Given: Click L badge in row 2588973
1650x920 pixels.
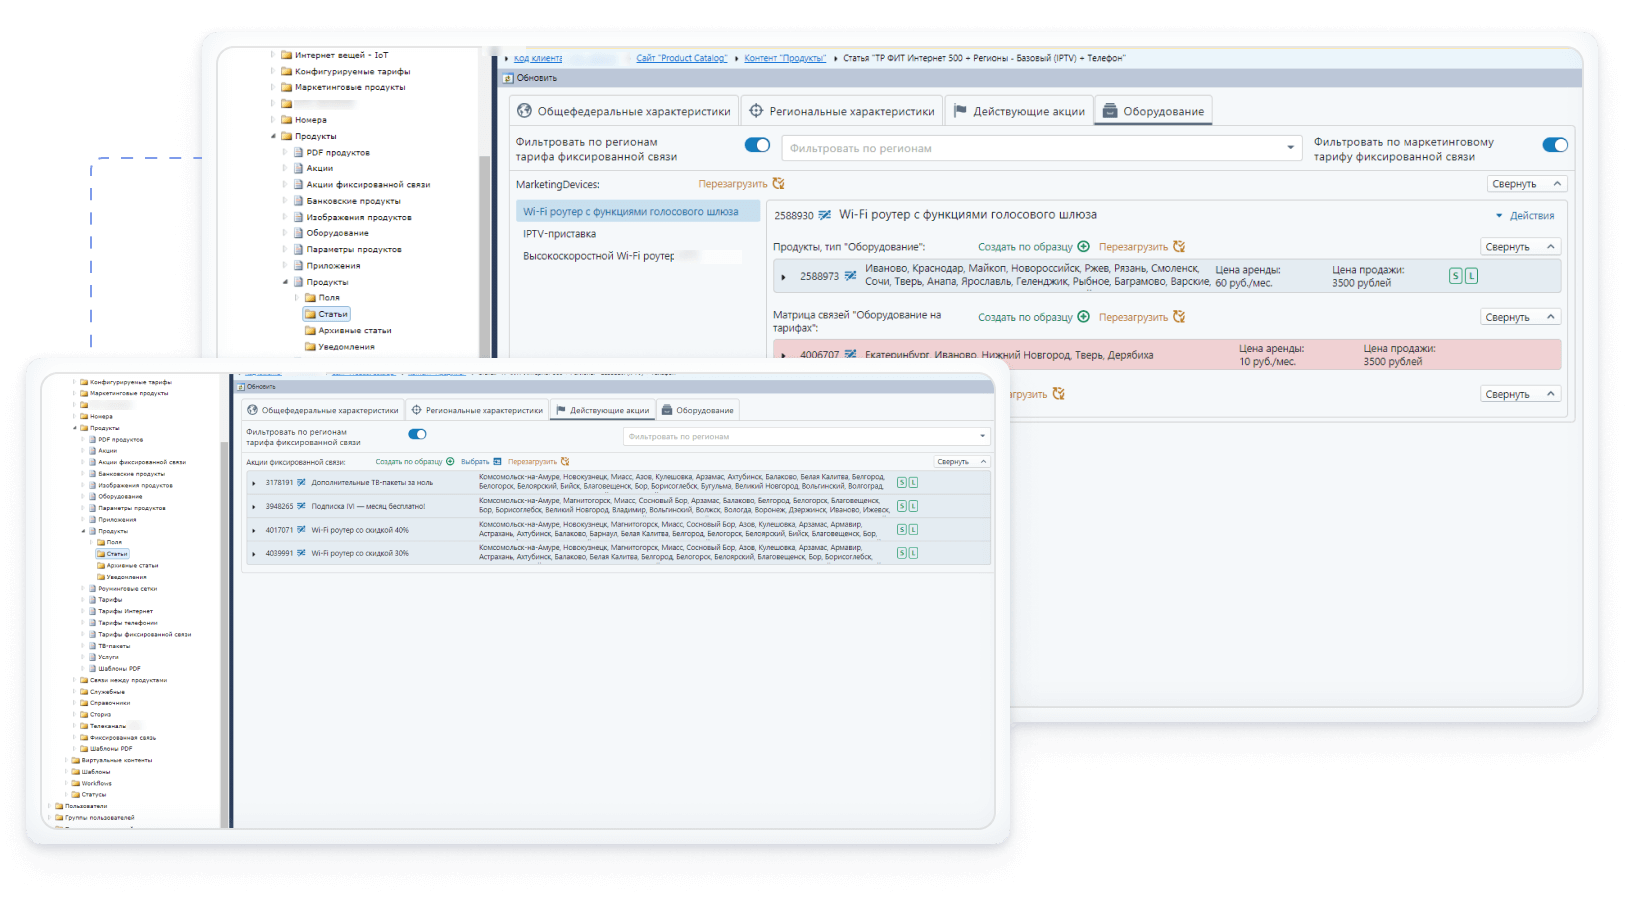Looking at the screenshot, I should pos(1471,276).
